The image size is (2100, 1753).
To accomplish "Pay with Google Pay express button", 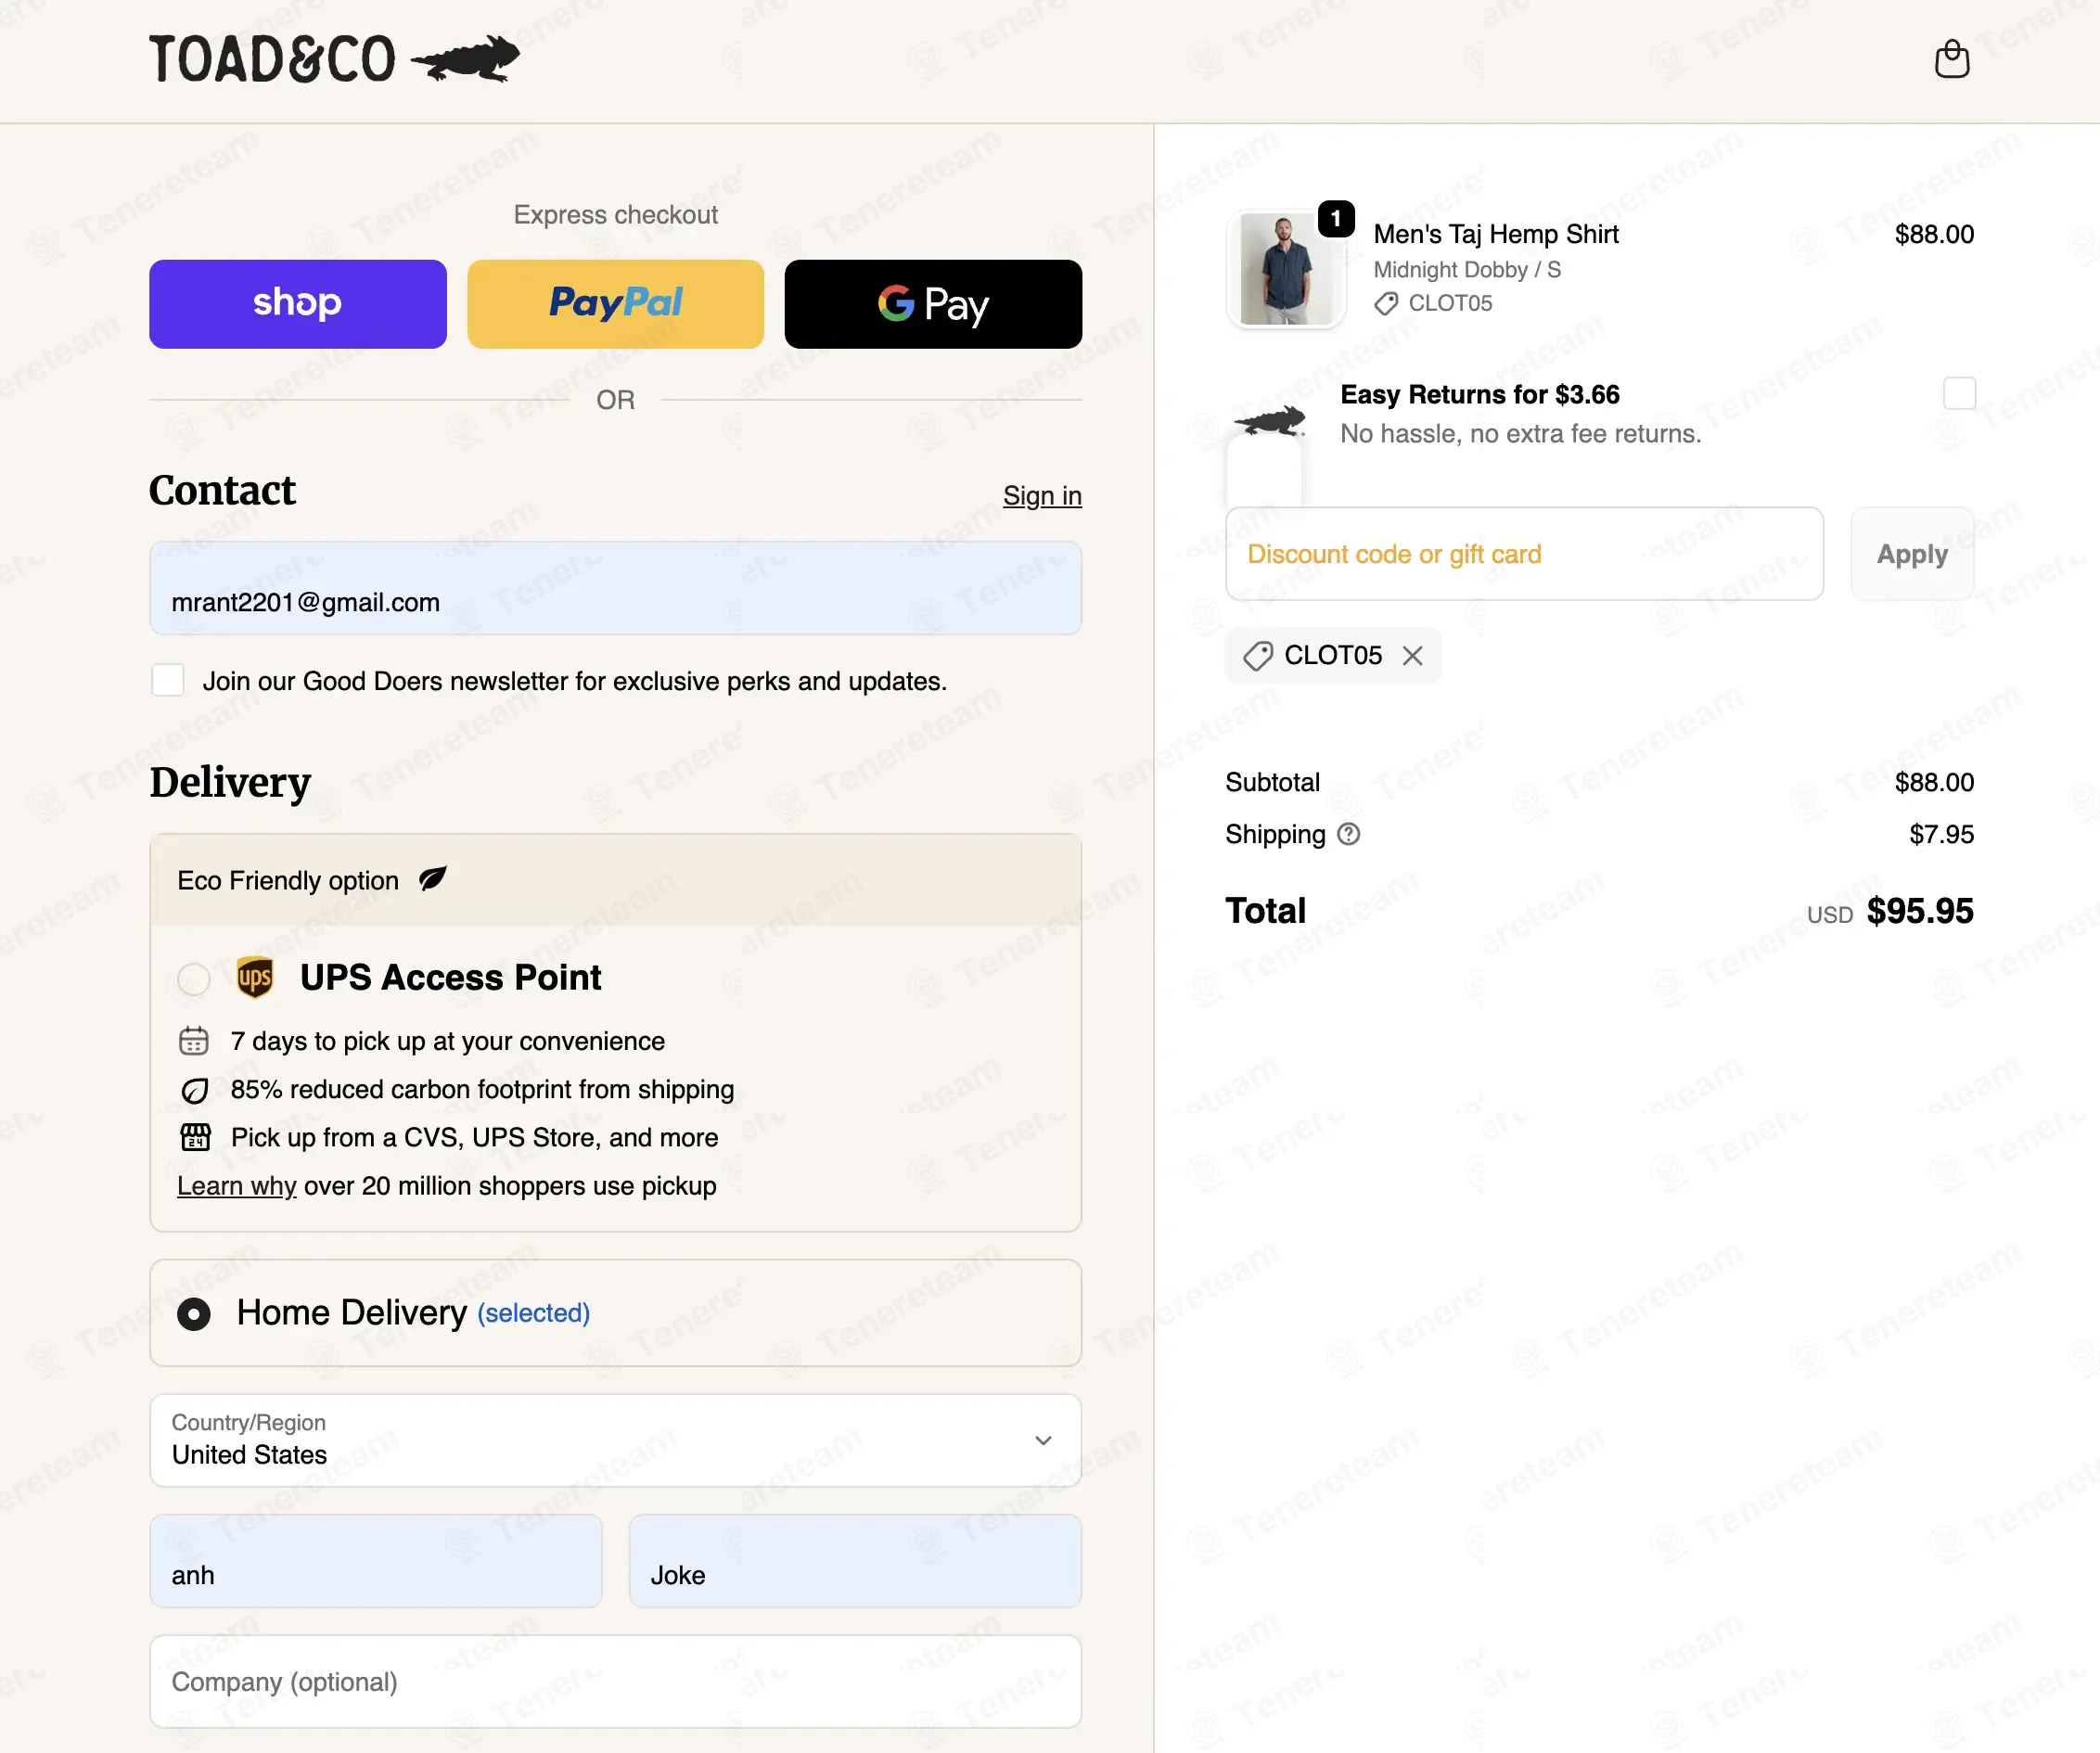I will (x=933, y=304).
